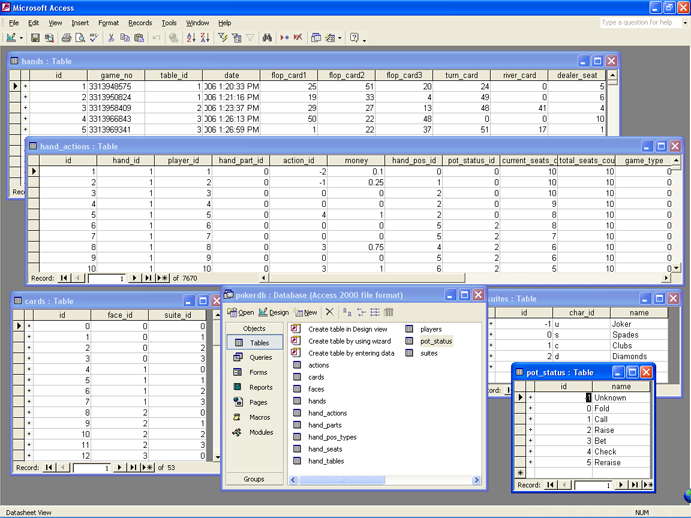Screen dimensions: 691x518
Task: Switch pokerdb window to Details view icon
Action: (388, 312)
